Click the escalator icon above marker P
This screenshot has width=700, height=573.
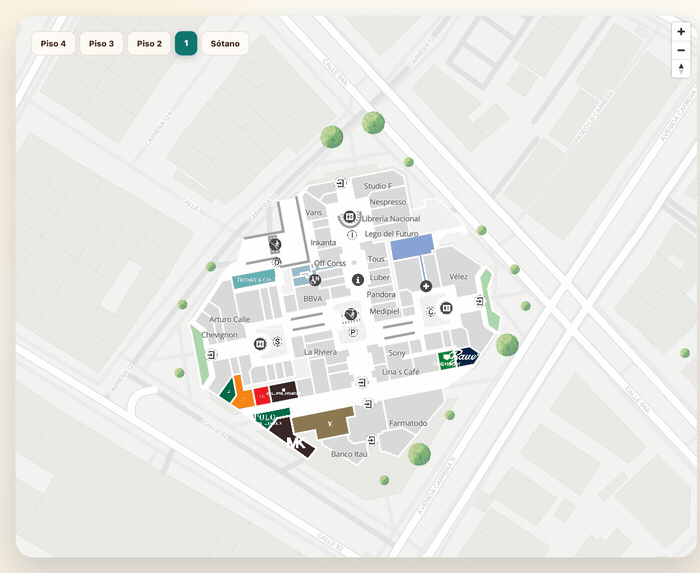coord(351,314)
